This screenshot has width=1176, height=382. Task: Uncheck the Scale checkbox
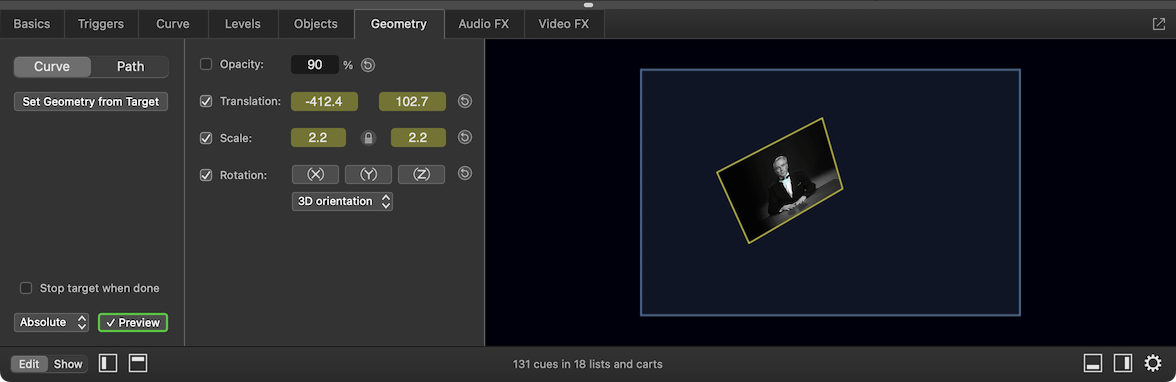pyautogui.click(x=206, y=138)
